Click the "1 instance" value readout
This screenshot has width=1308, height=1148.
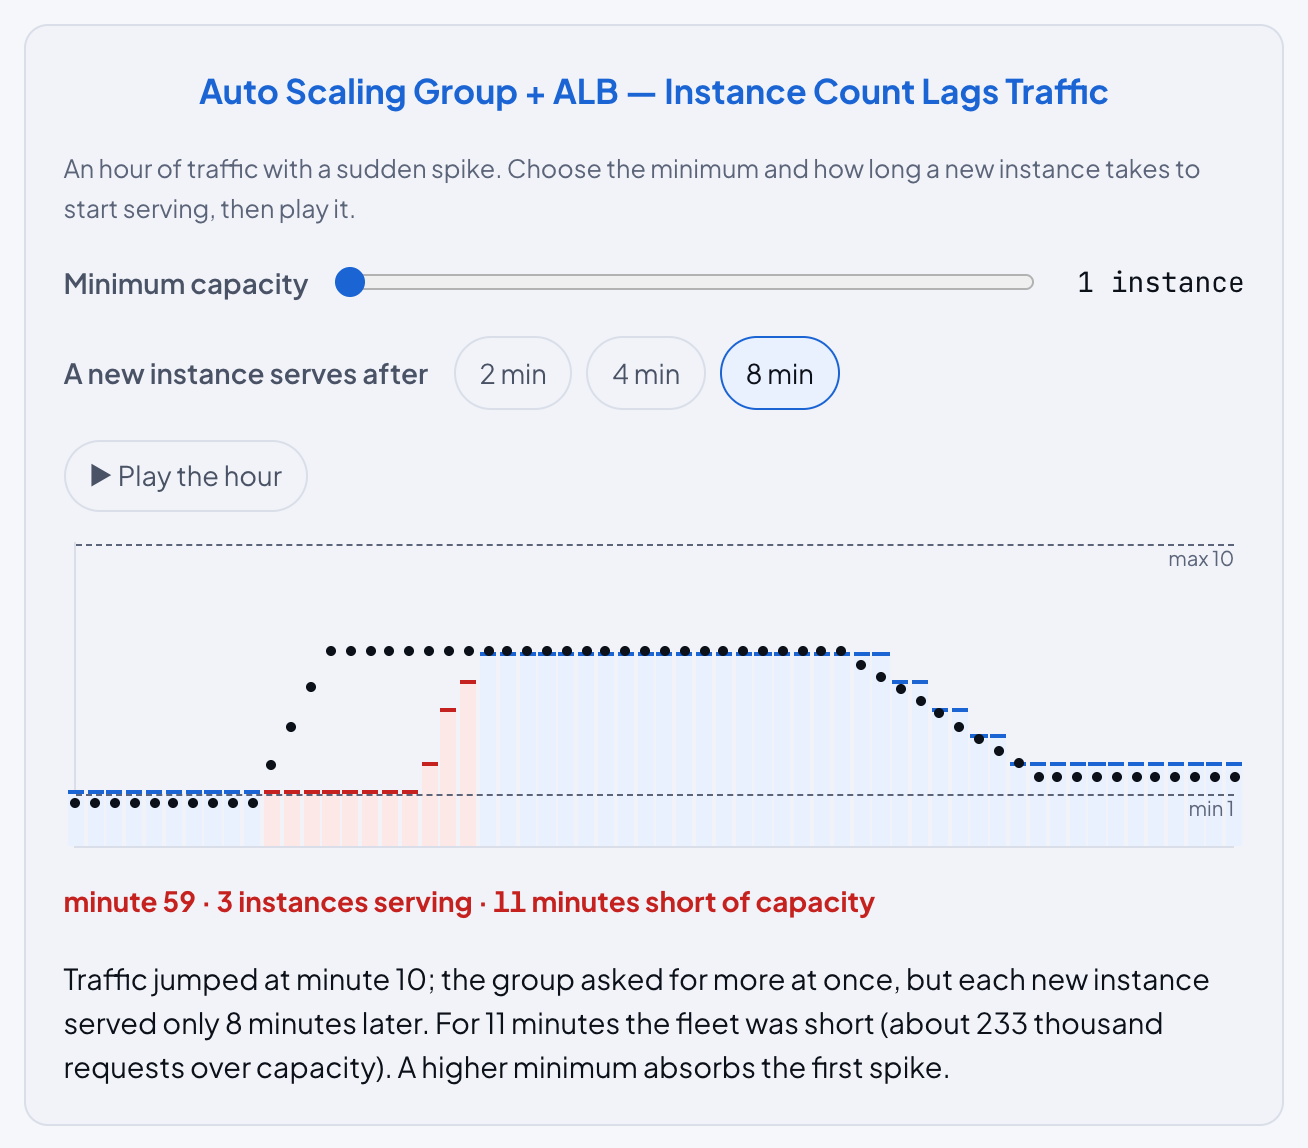point(1160,283)
